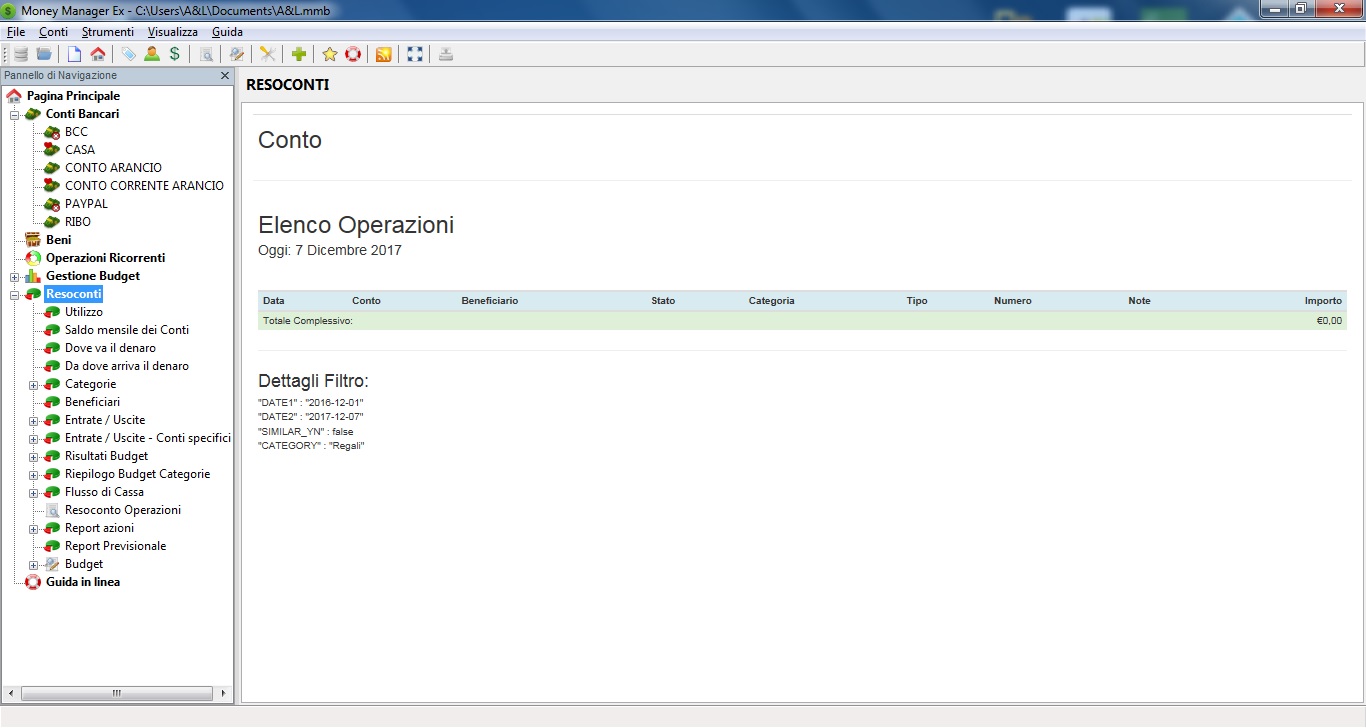Open the Visualizza menu
Image resolution: width=1366 pixels, height=728 pixels.
172,31
